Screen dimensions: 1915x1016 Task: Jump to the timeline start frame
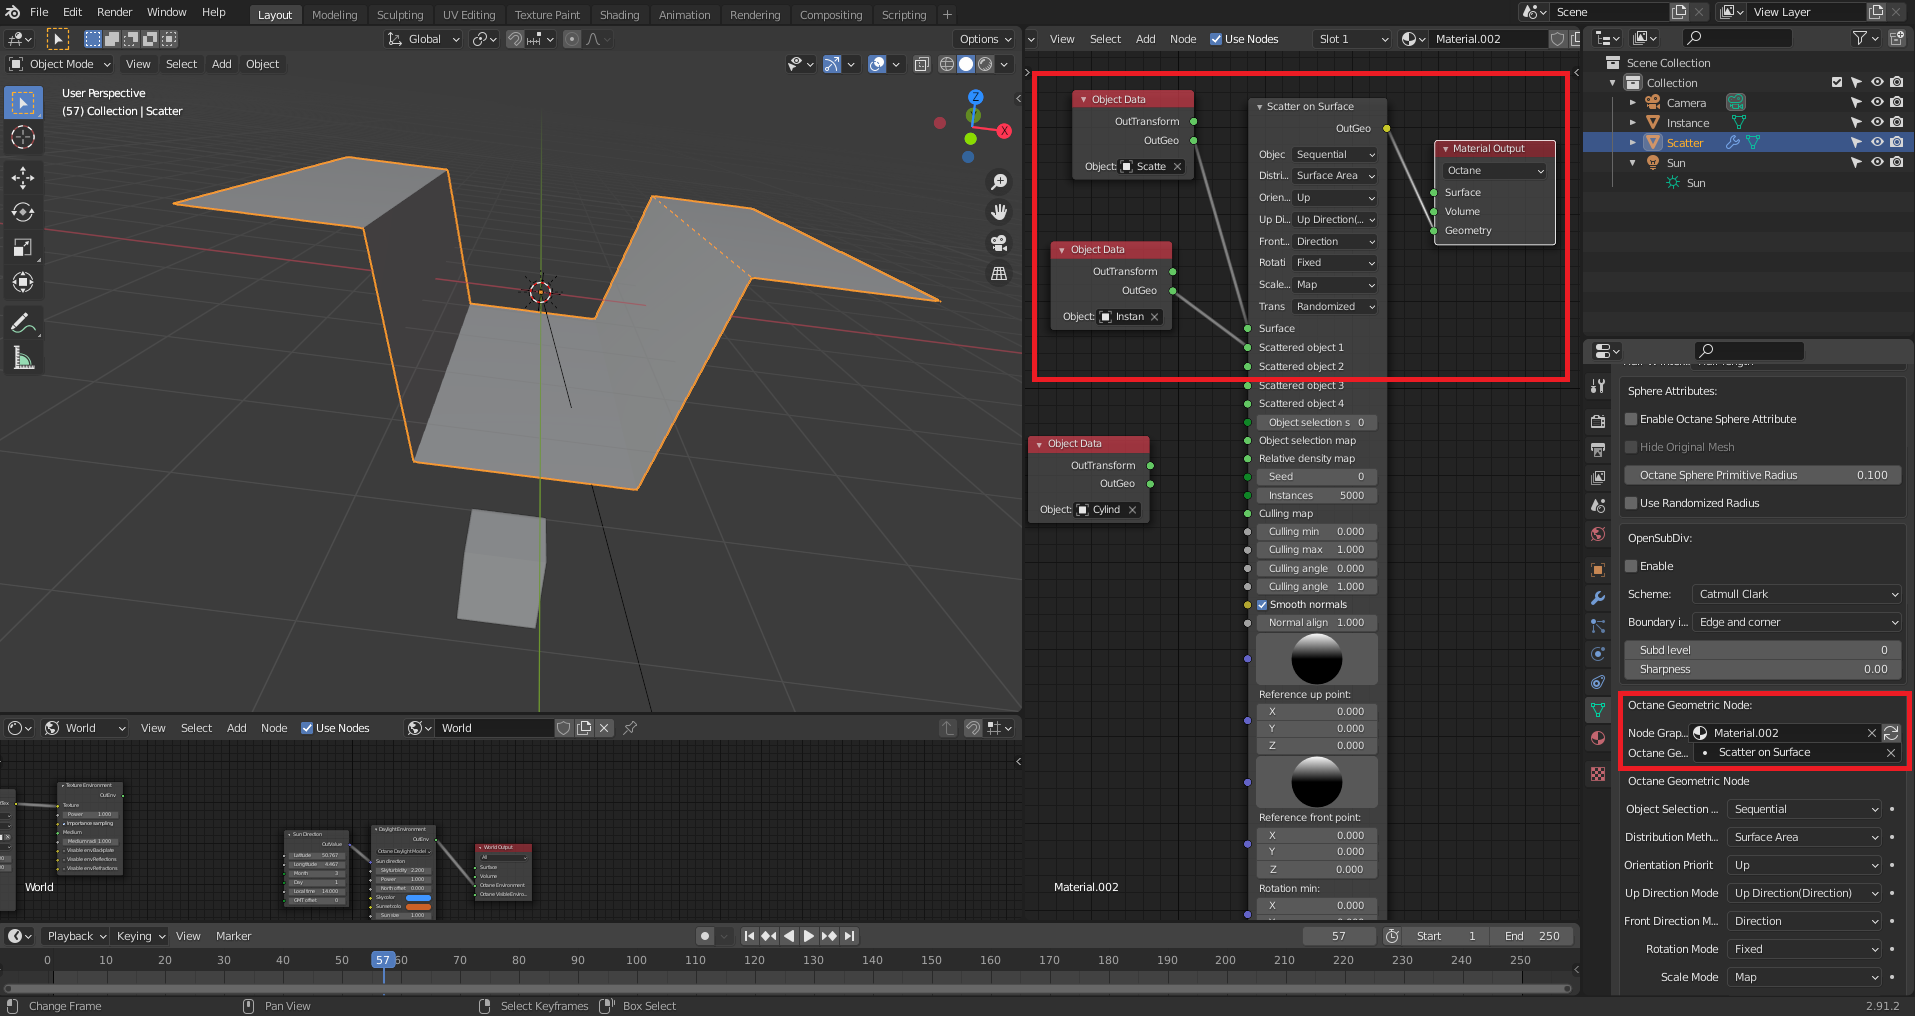click(x=749, y=936)
